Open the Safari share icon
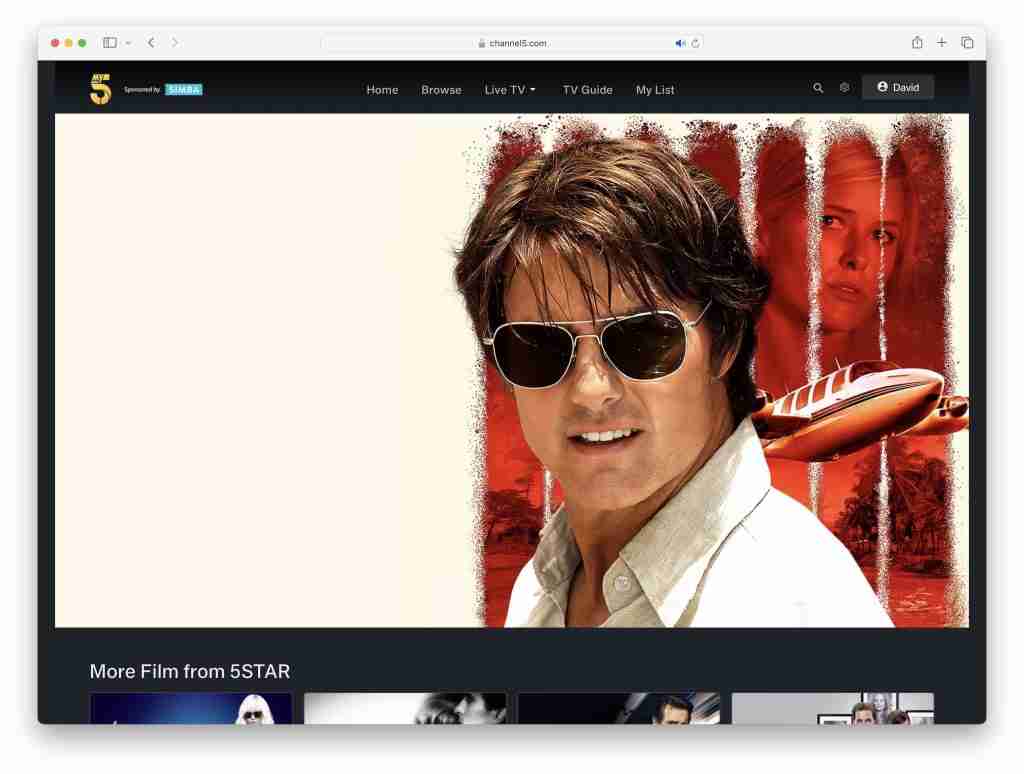This screenshot has width=1024, height=774. pyautogui.click(x=917, y=42)
